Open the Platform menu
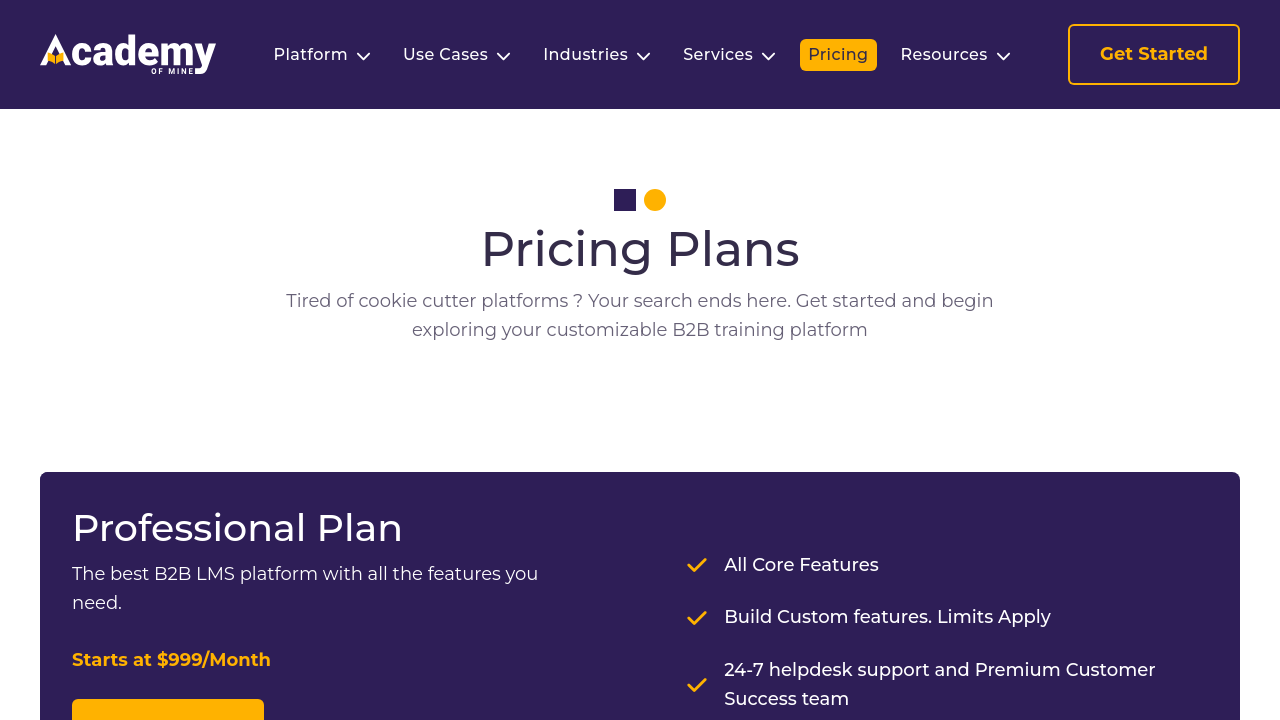The image size is (1280, 720). [x=311, y=55]
